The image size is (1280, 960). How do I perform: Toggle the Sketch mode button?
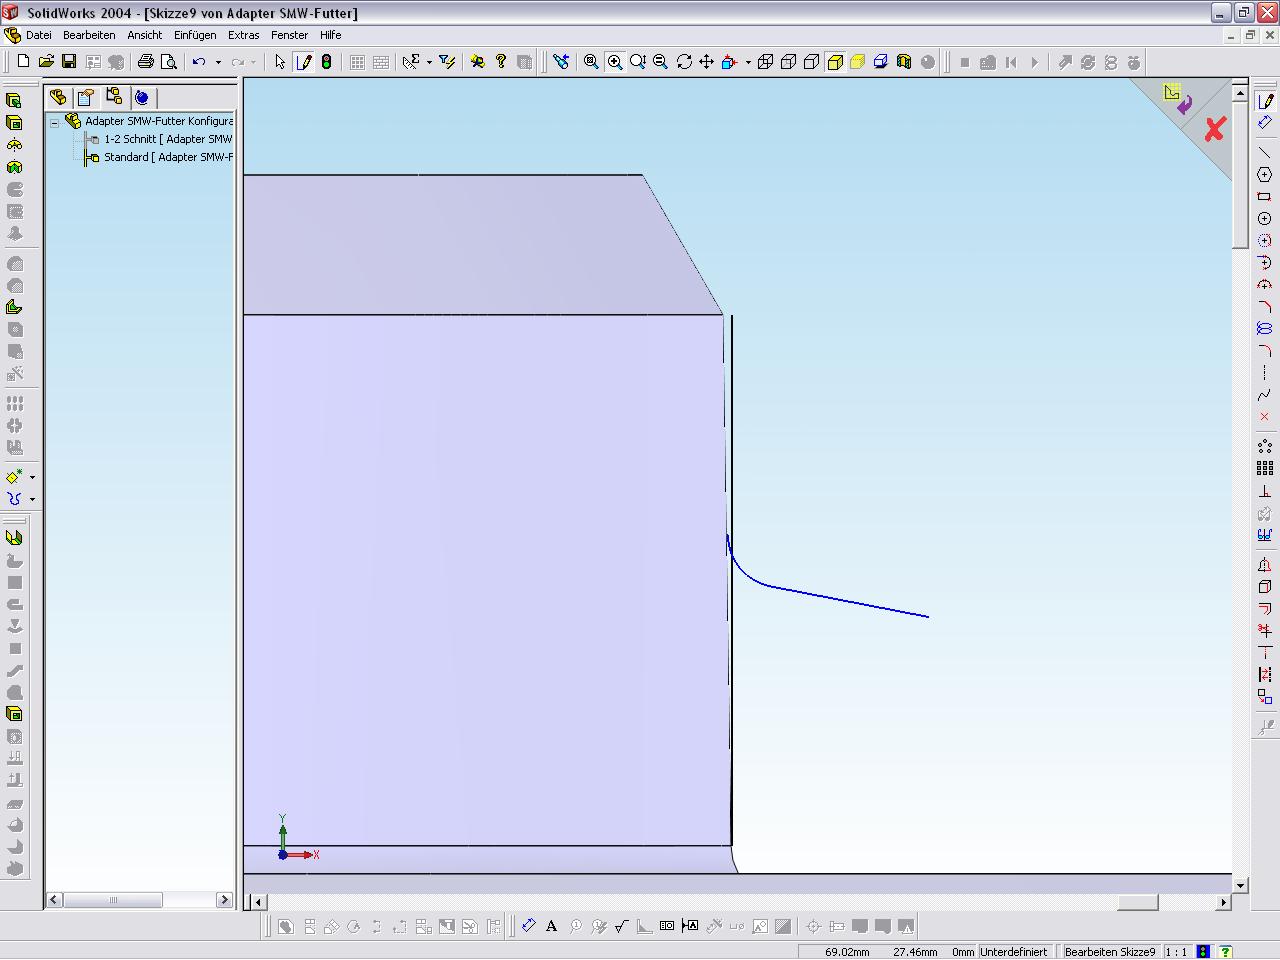click(x=304, y=62)
